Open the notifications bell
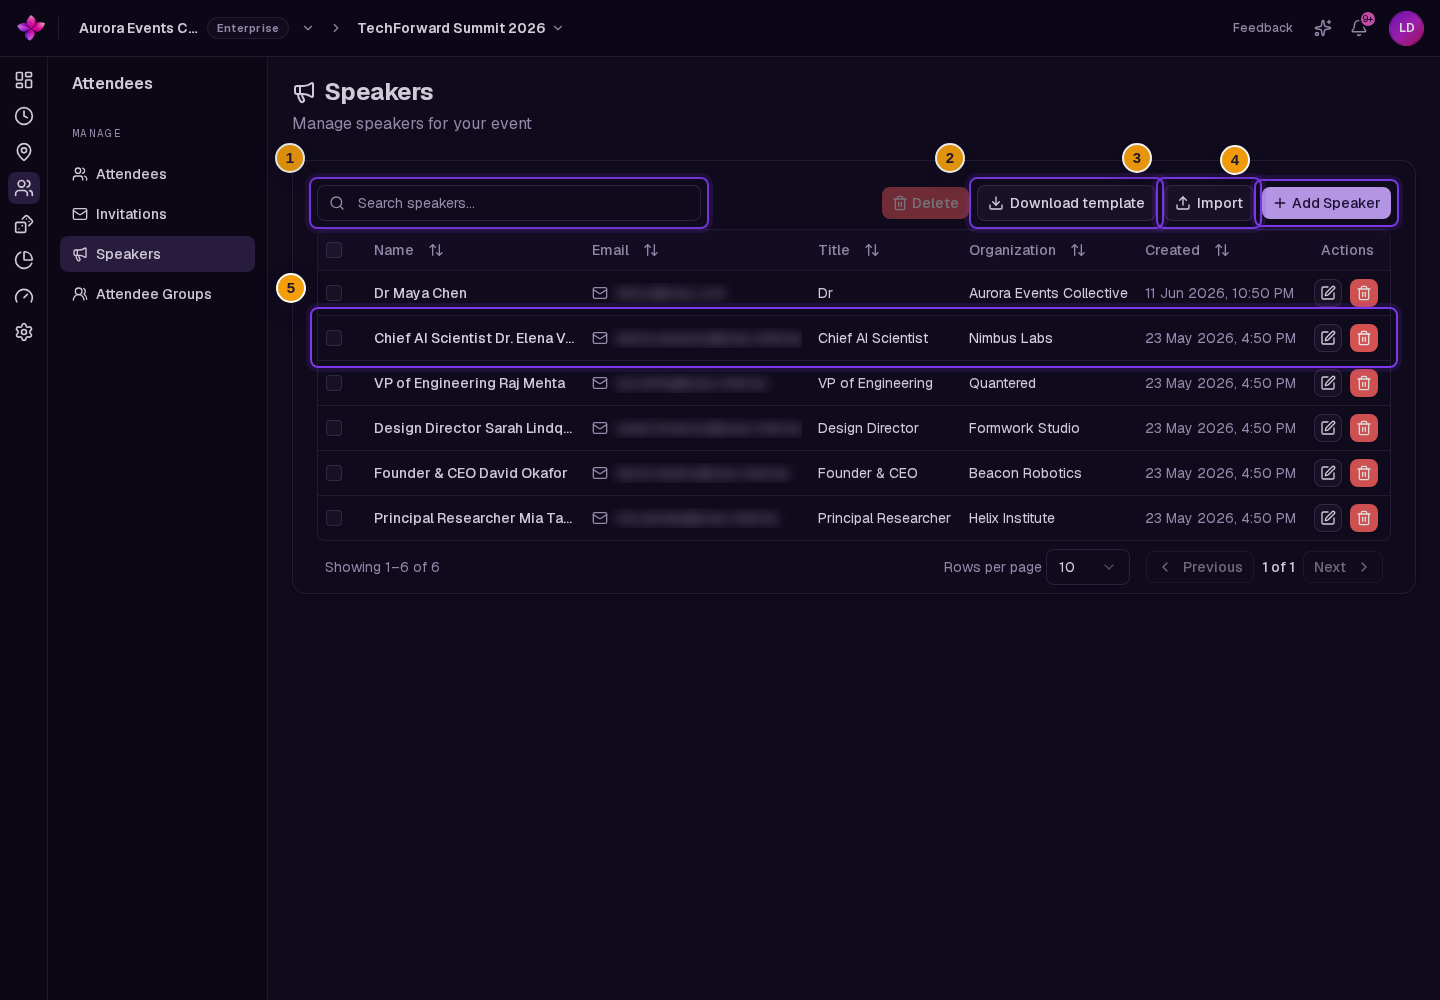Screen dimensions: 1440x1000 [1359, 28]
